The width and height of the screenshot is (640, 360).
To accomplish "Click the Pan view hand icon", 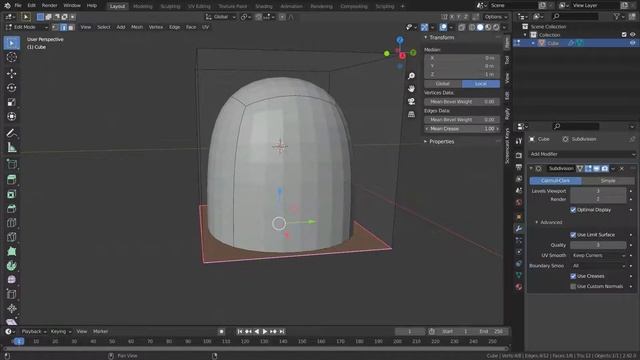I will click(411, 89).
